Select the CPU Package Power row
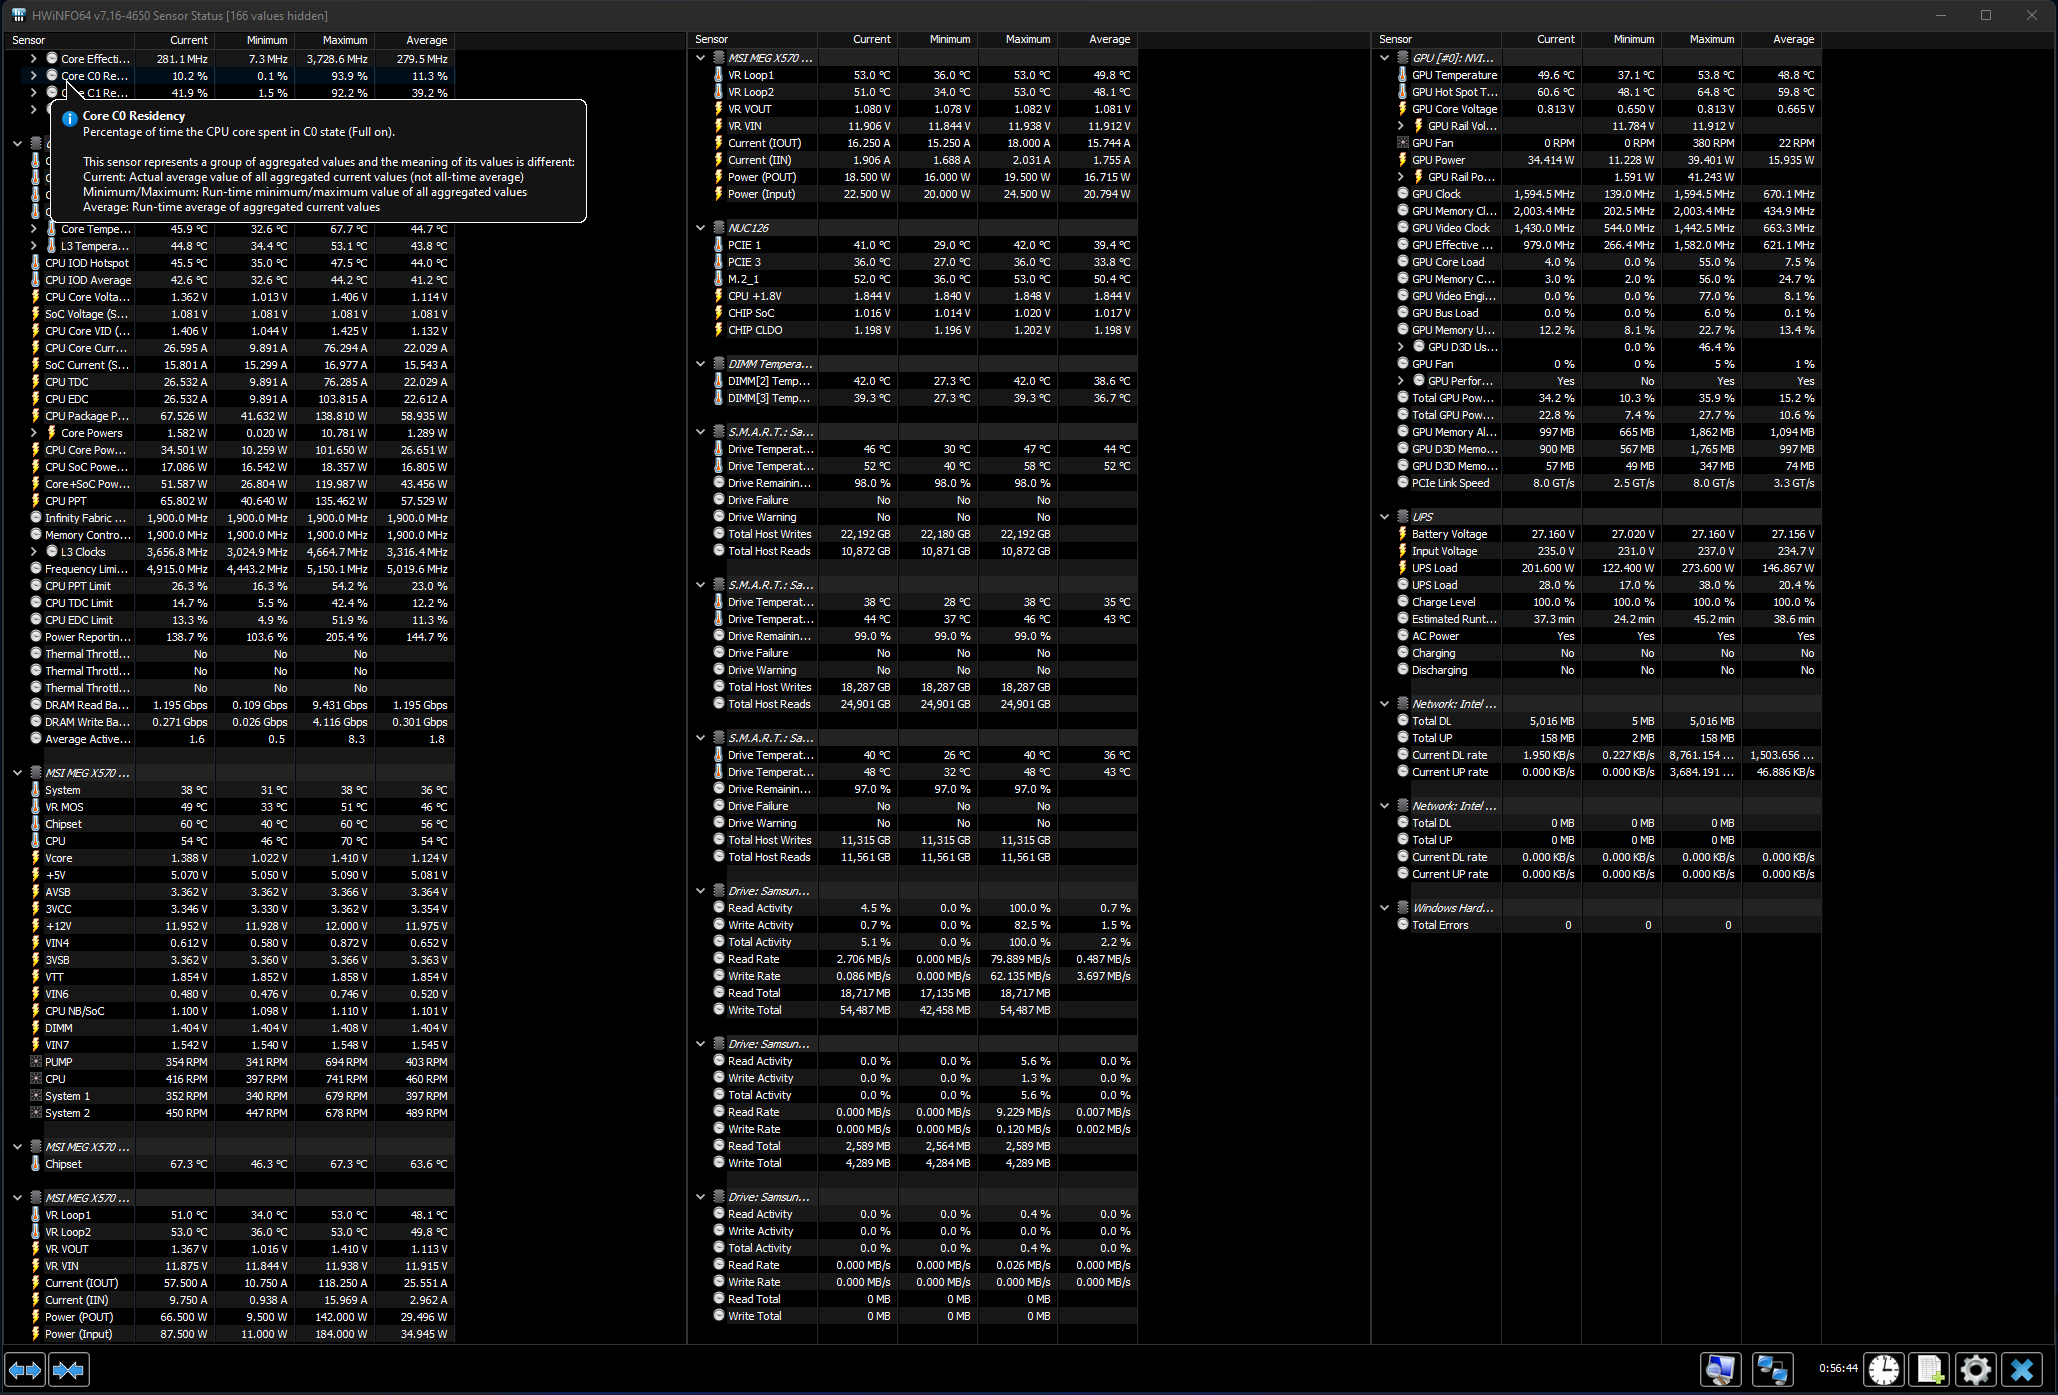 tap(86, 416)
